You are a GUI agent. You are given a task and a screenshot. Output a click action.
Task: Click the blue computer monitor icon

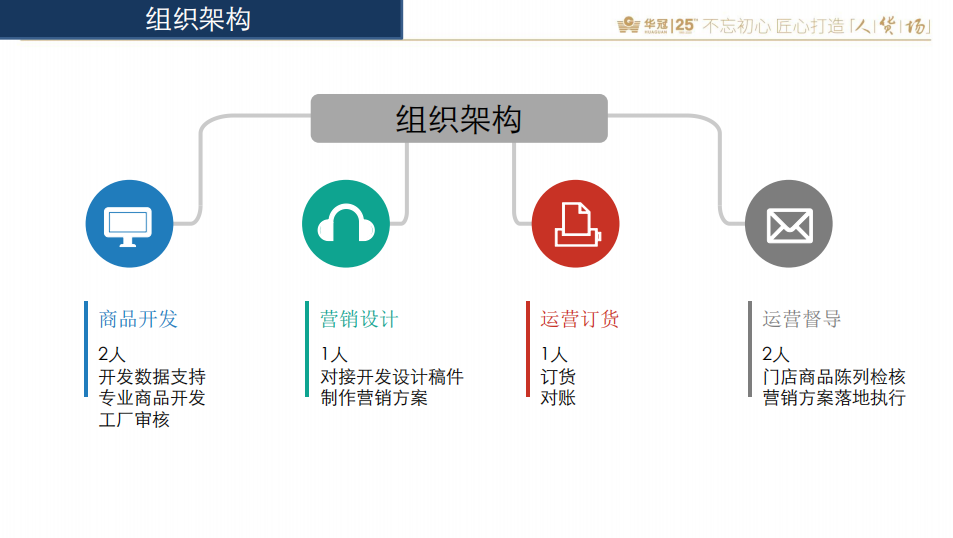pyautogui.click(x=129, y=224)
